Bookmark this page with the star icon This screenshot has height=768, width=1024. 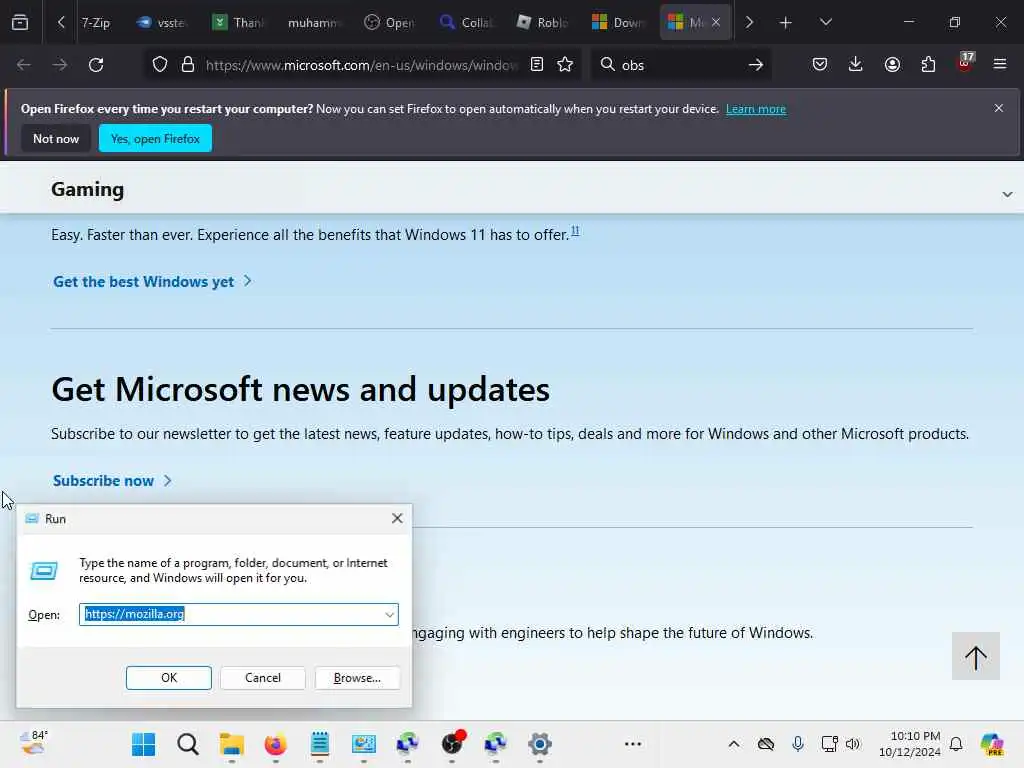(x=565, y=65)
